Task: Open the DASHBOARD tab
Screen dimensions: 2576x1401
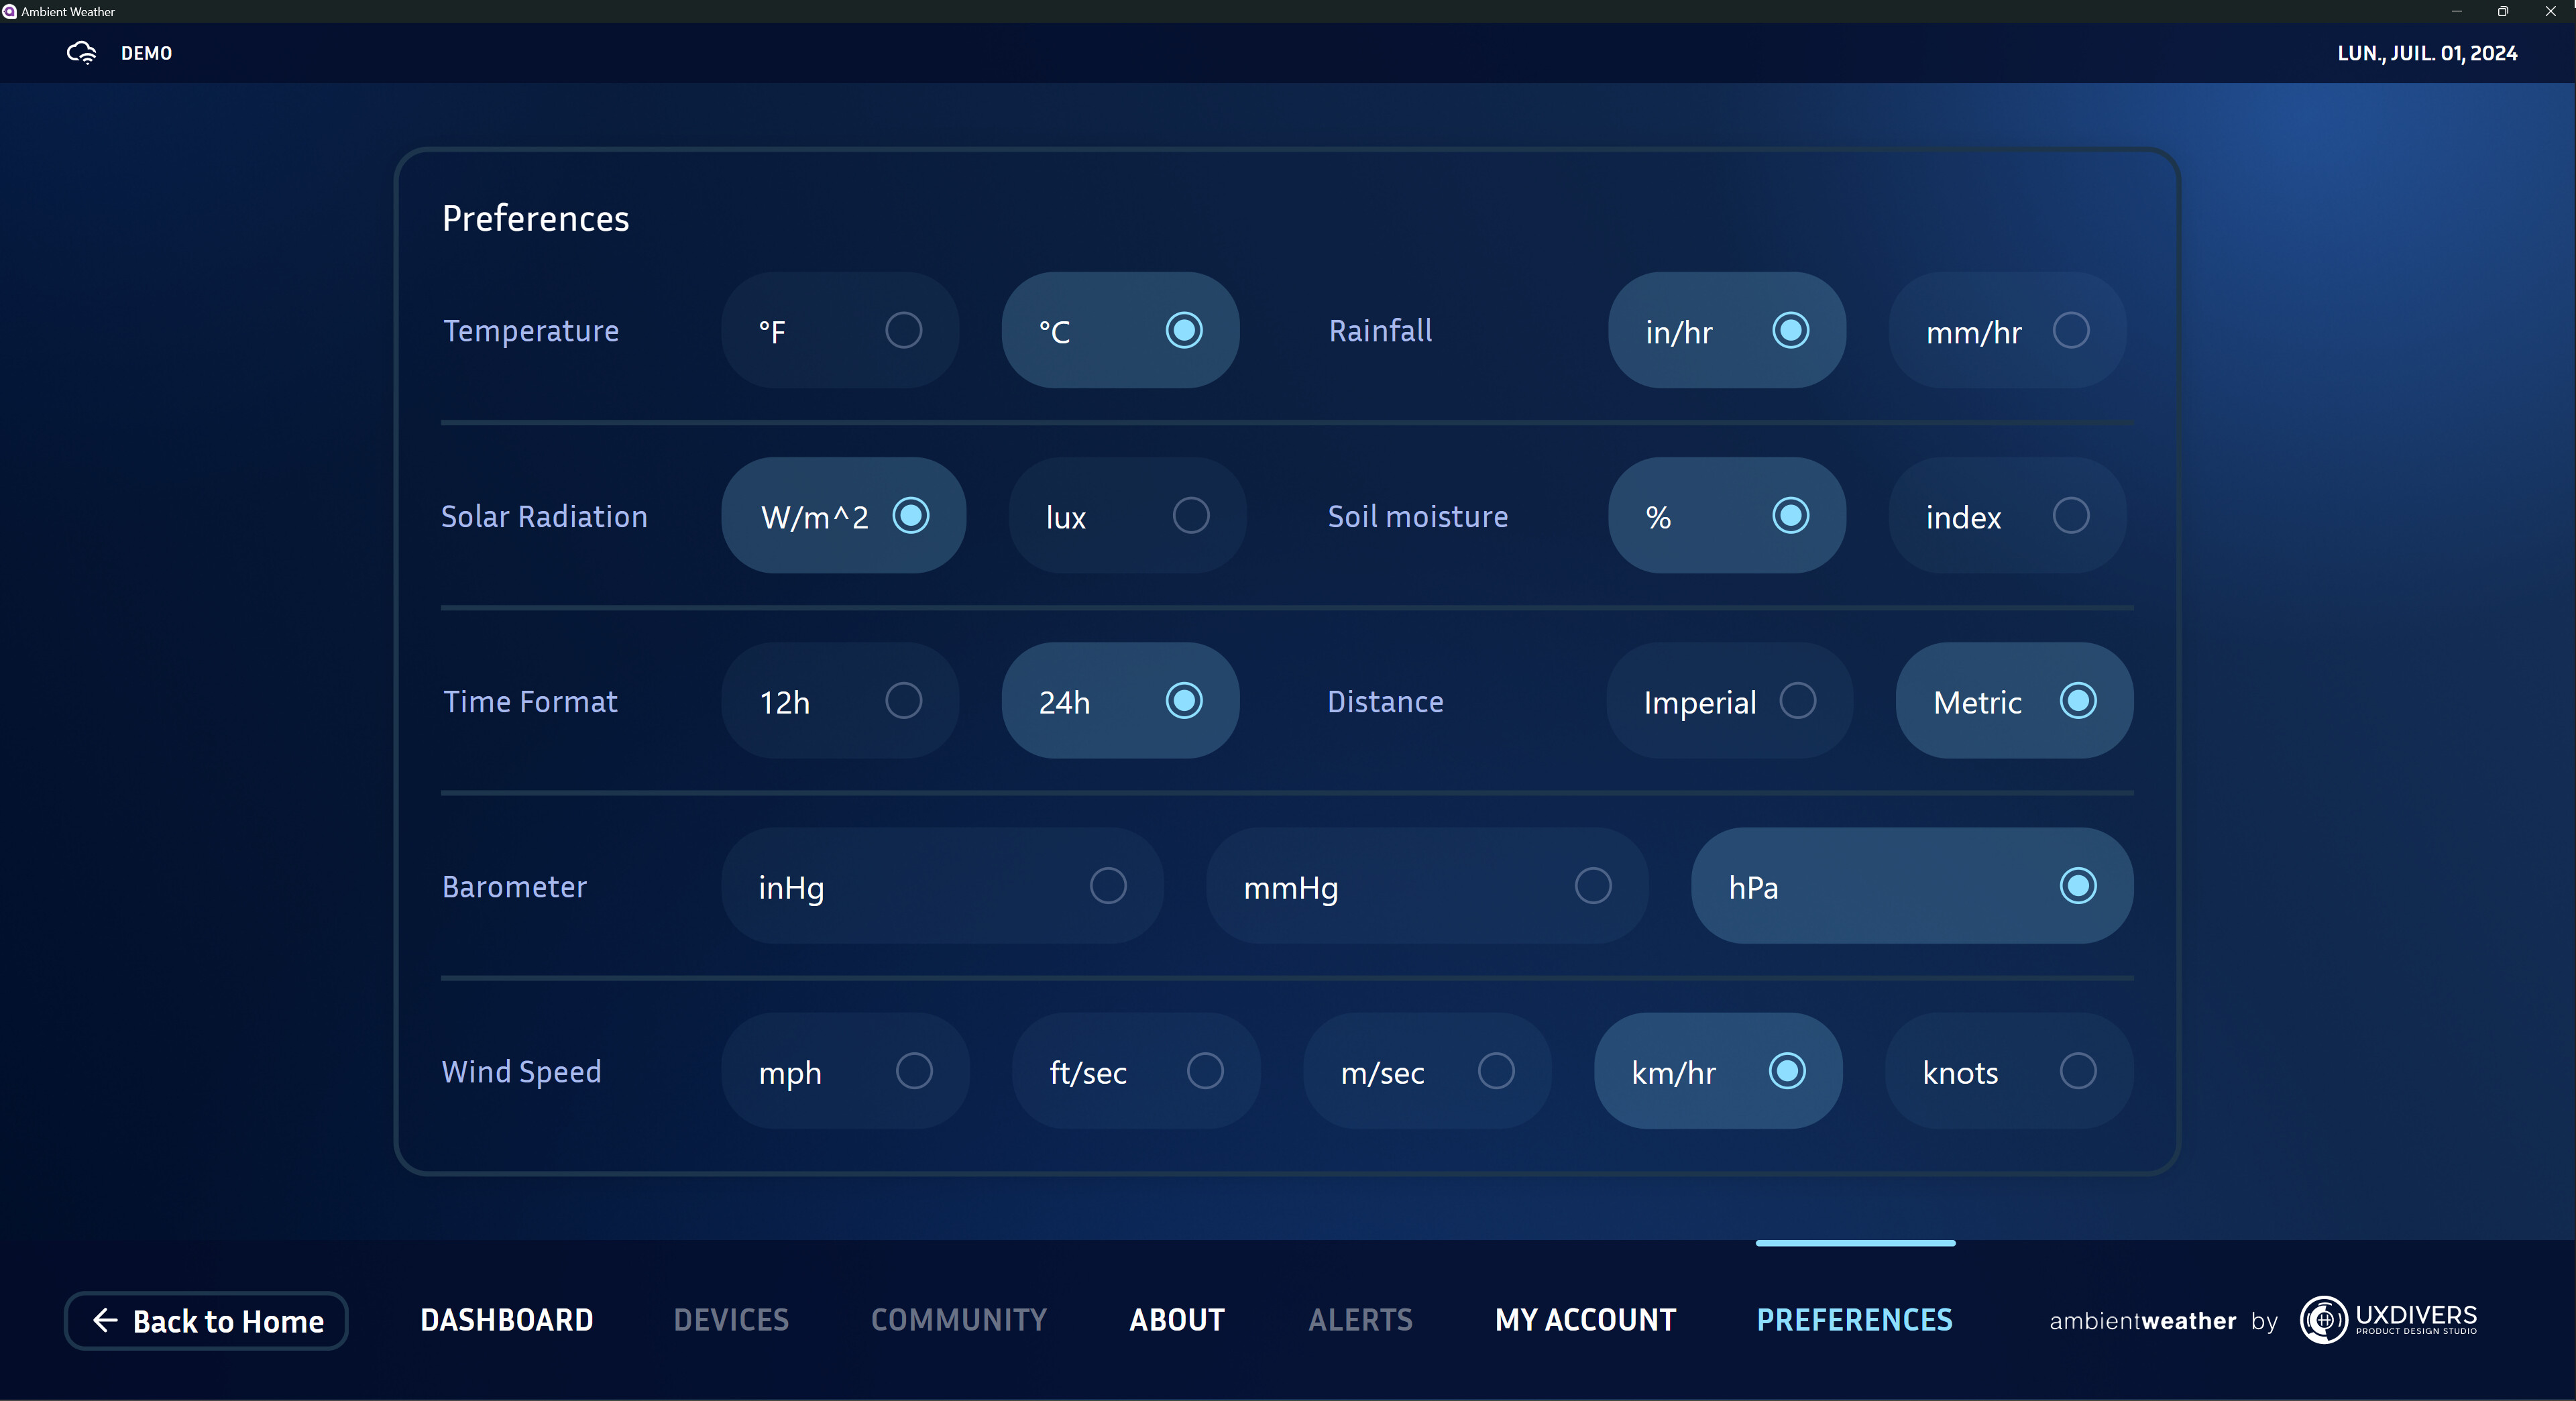Action: pos(507,1320)
